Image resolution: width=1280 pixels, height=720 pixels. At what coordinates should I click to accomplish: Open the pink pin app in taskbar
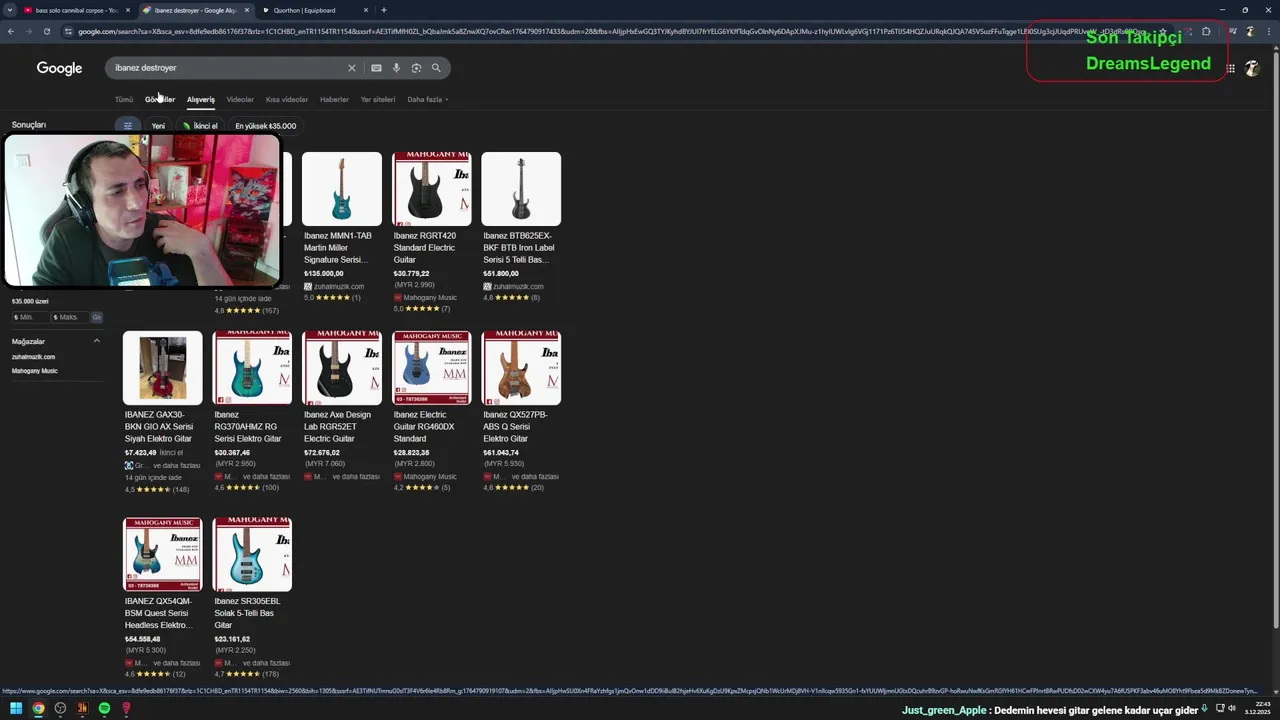tap(126, 708)
